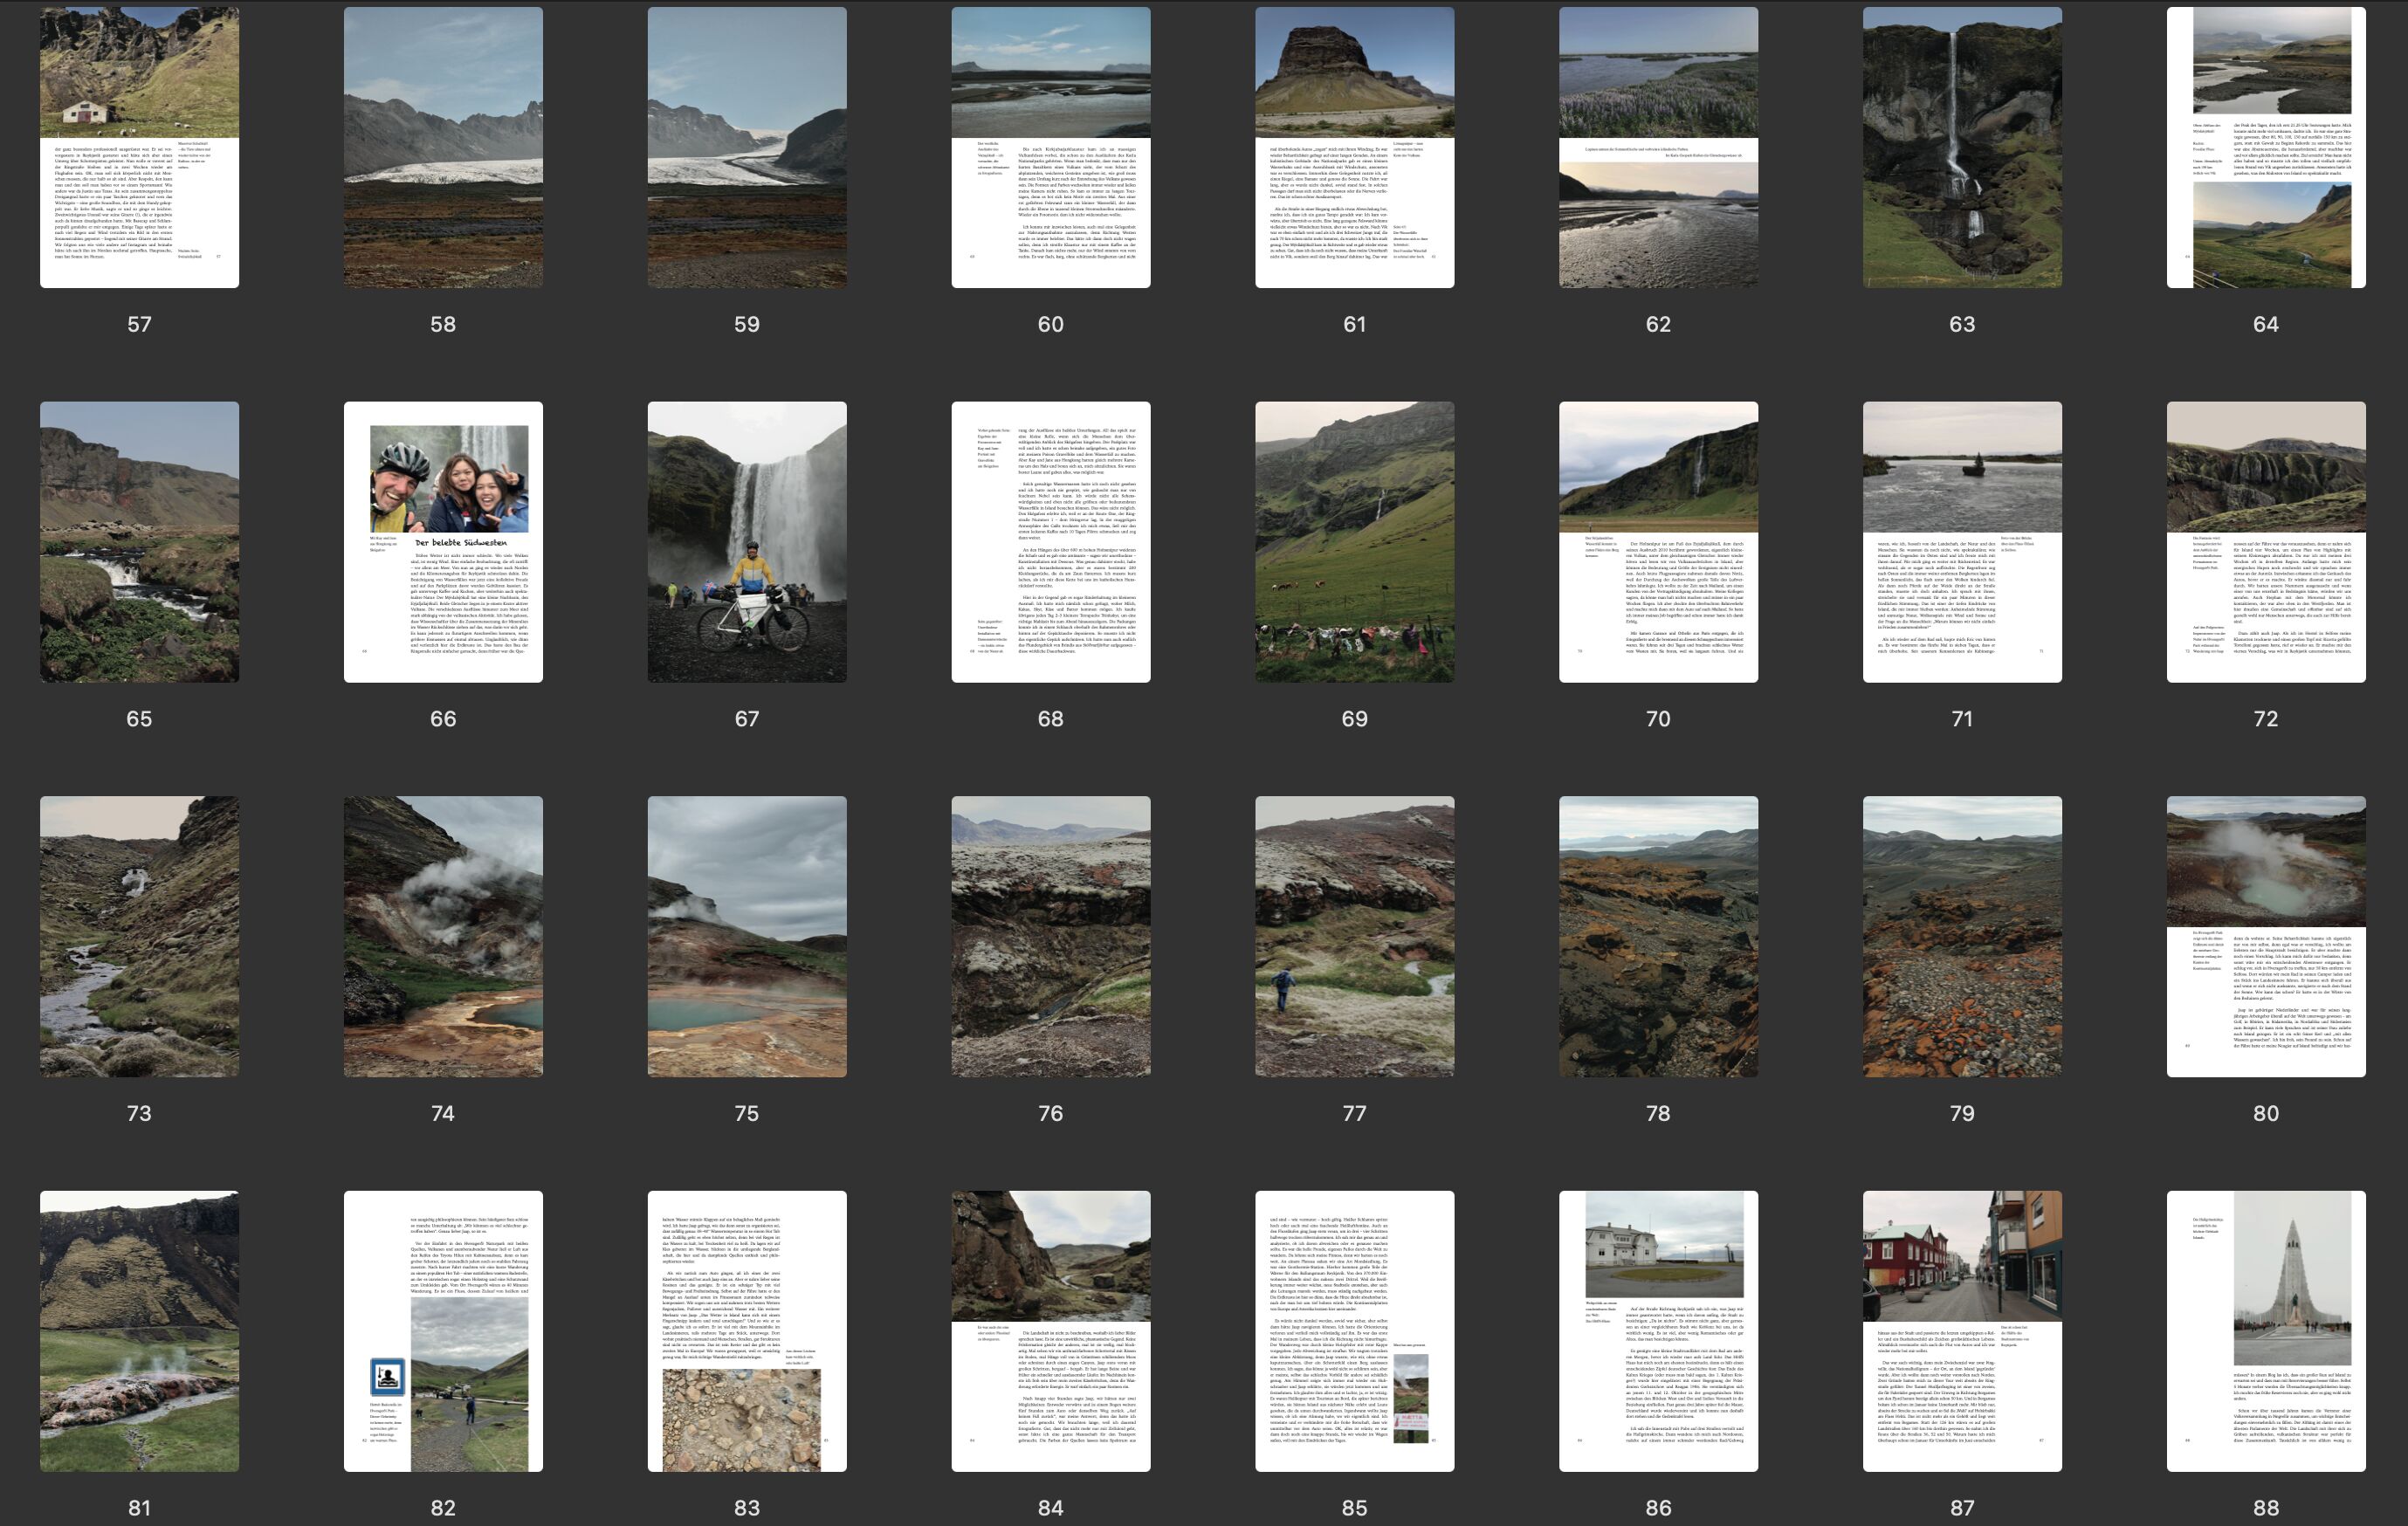Image resolution: width=2408 pixels, height=1526 pixels.
Task: Select page 61 thumbnail with butte mountain
Action: point(1354,147)
